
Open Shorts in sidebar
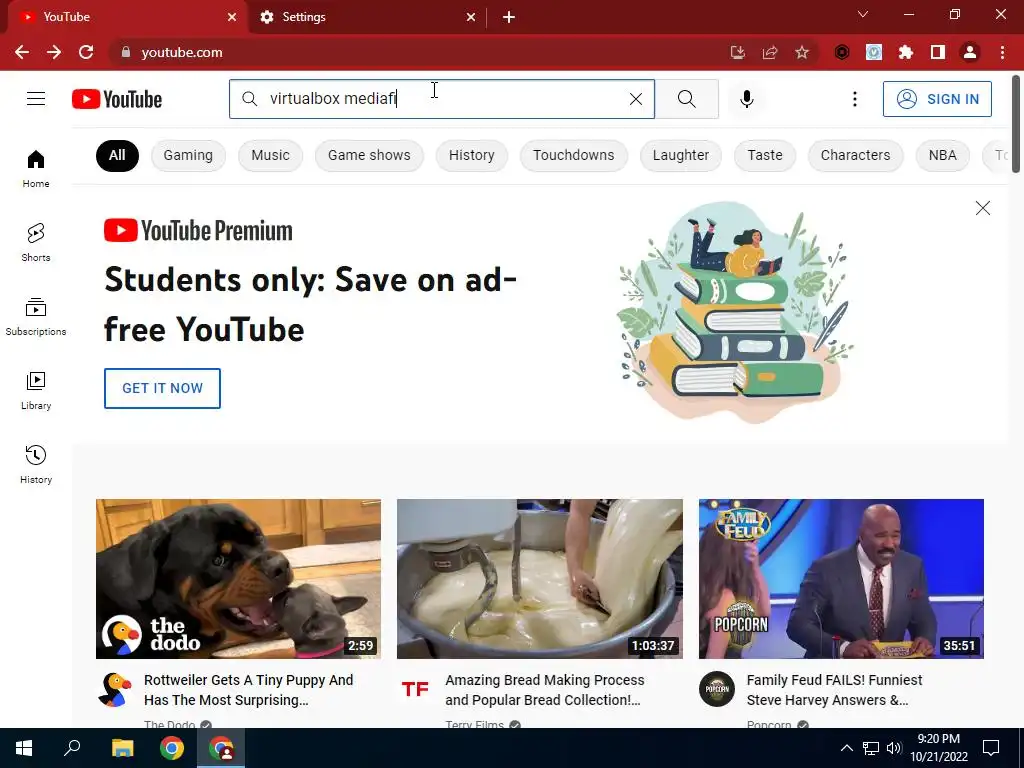[36, 242]
